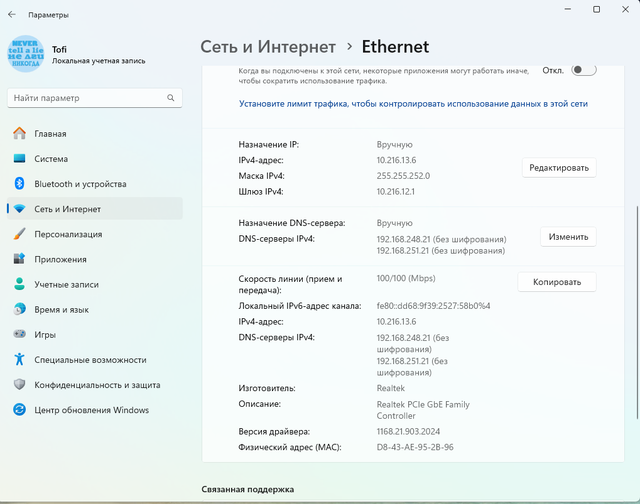
Task: Open 'Центр обновления Windows'
Action: (95, 410)
